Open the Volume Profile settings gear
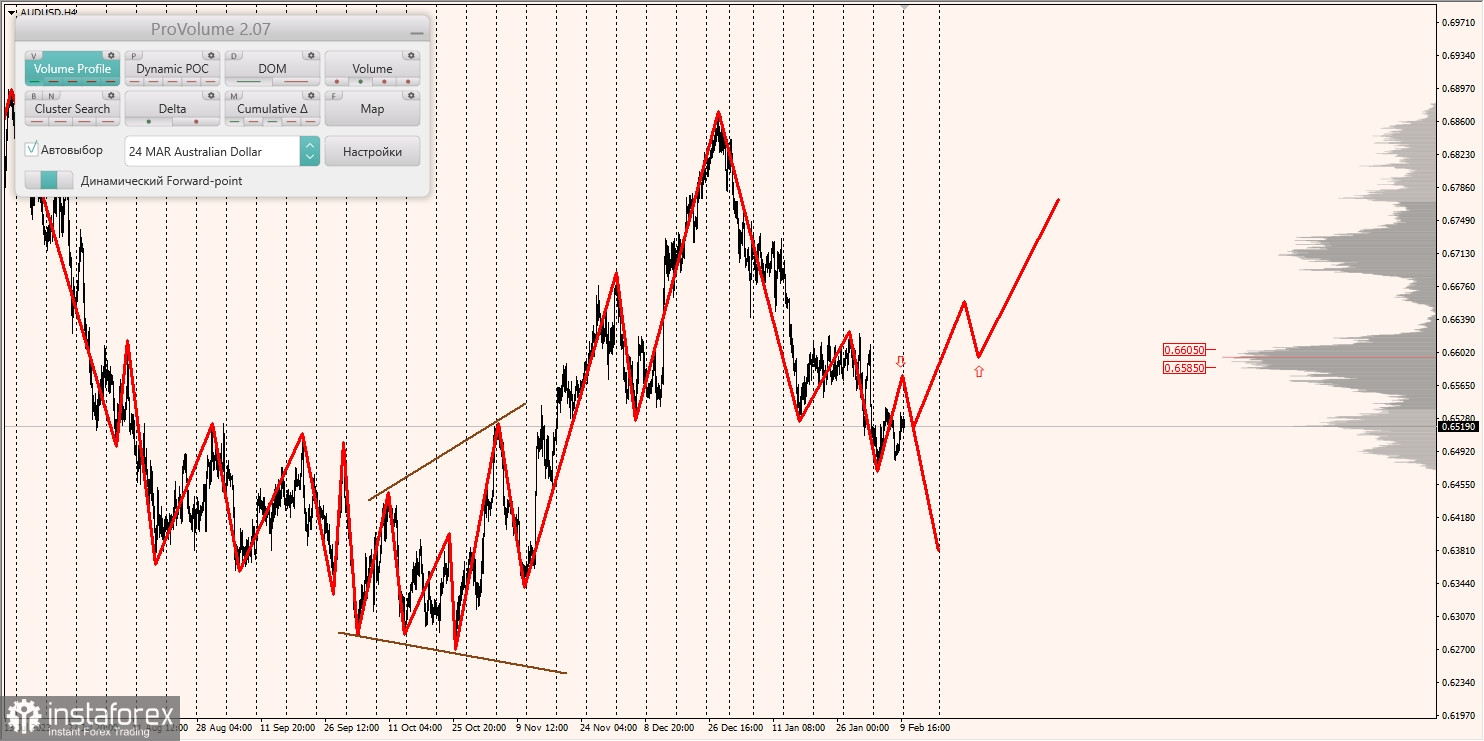 111,55
